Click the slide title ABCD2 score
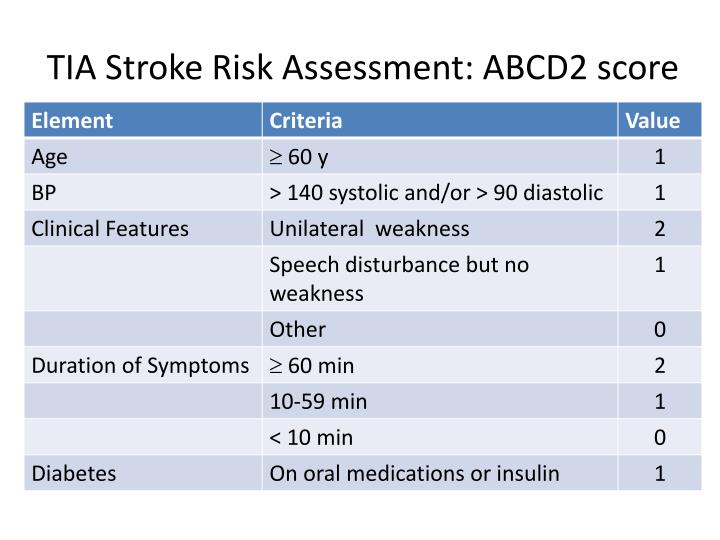The image size is (720, 540). point(362,68)
